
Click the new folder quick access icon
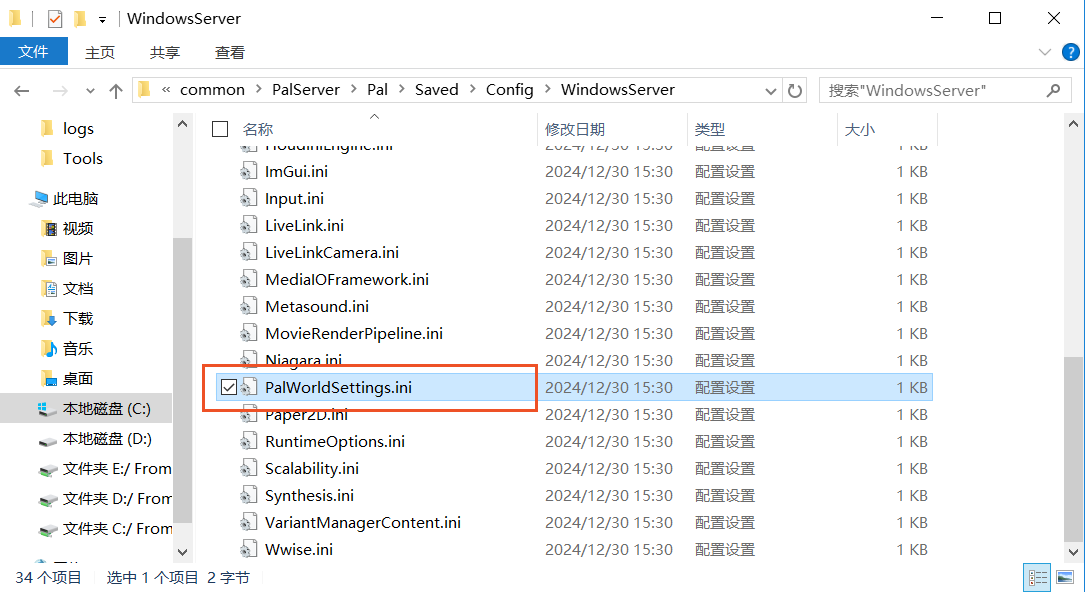80,19
